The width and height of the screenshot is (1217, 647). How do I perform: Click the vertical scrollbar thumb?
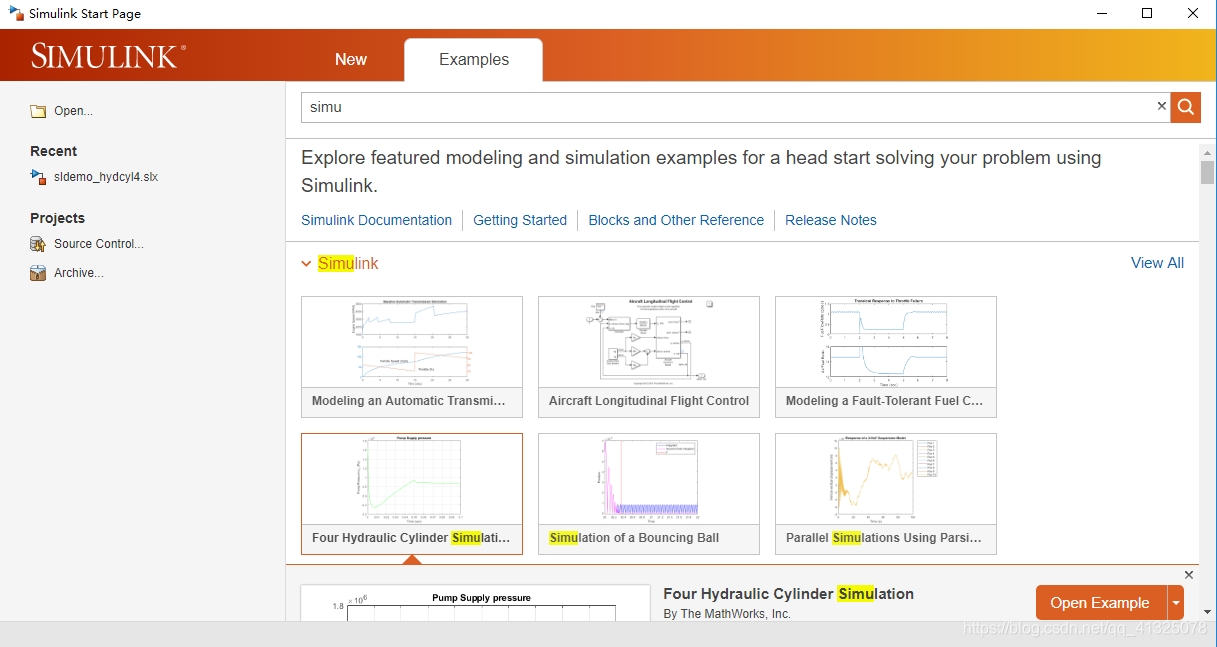tap(1208, 172)
